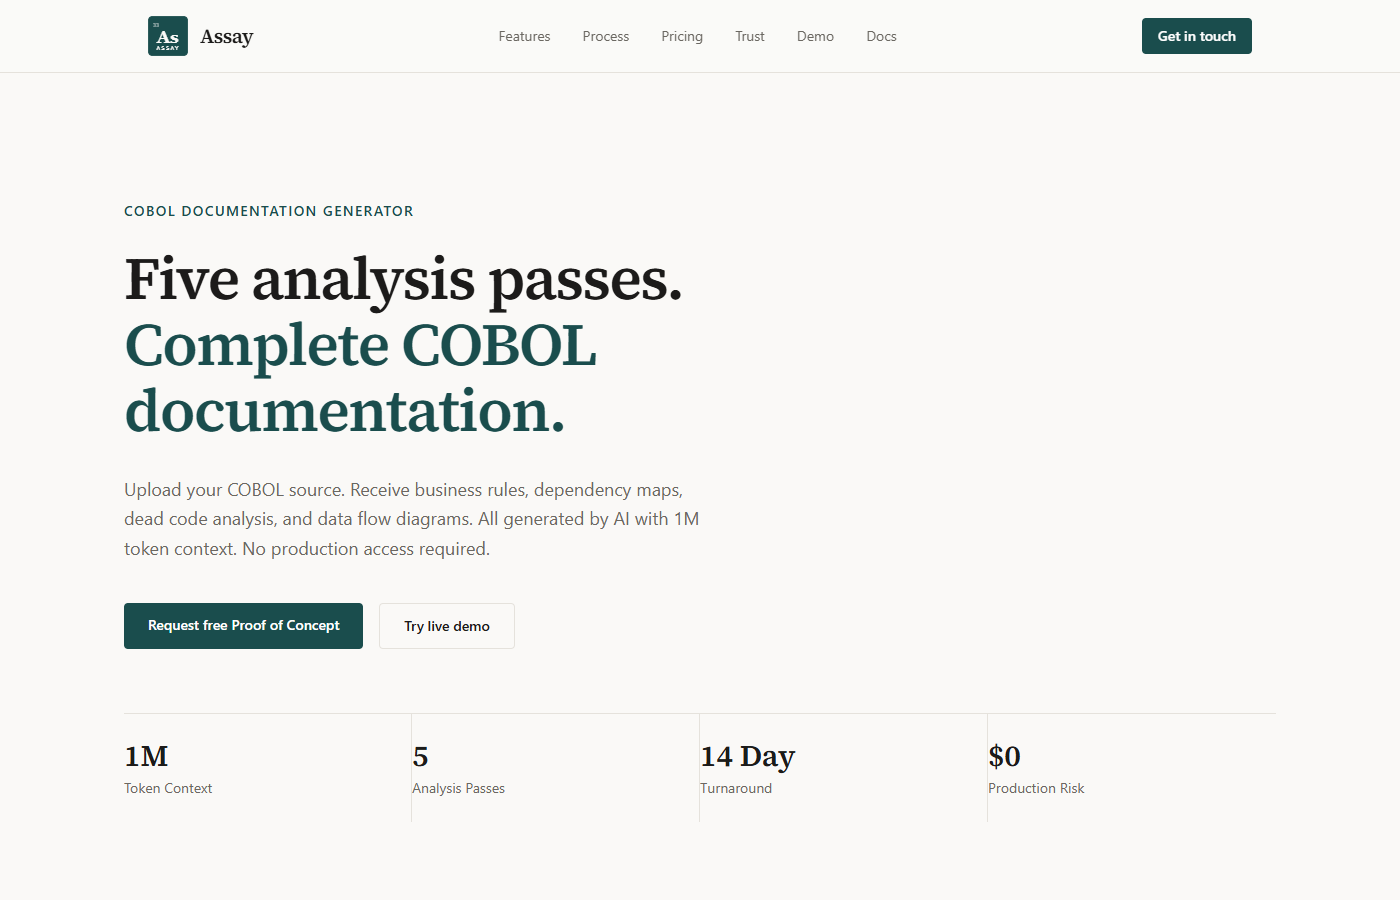Click the COBOL DOCUMENTATION GENERATOR label
Image resolution: width=1400 pixels, height=900 pixels.
pos(269,211)
